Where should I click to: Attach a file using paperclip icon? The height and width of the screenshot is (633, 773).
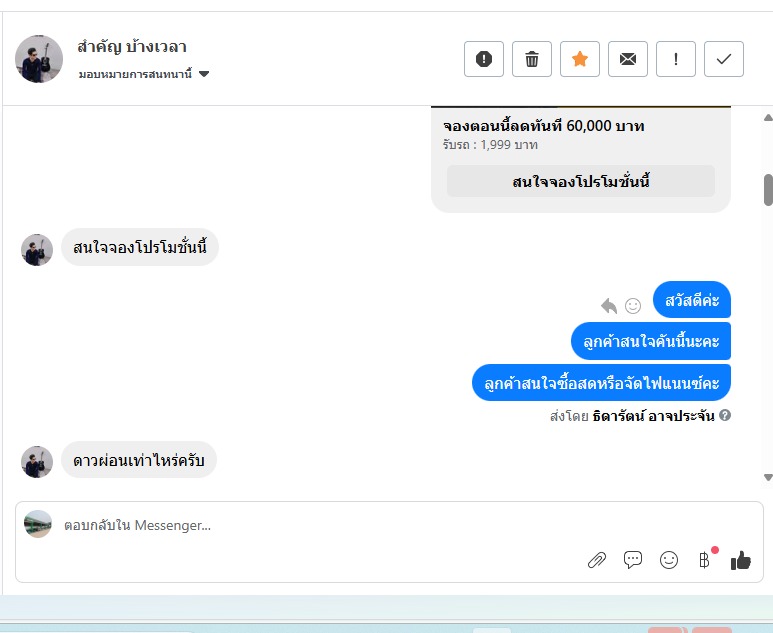[x=597, y=560]
